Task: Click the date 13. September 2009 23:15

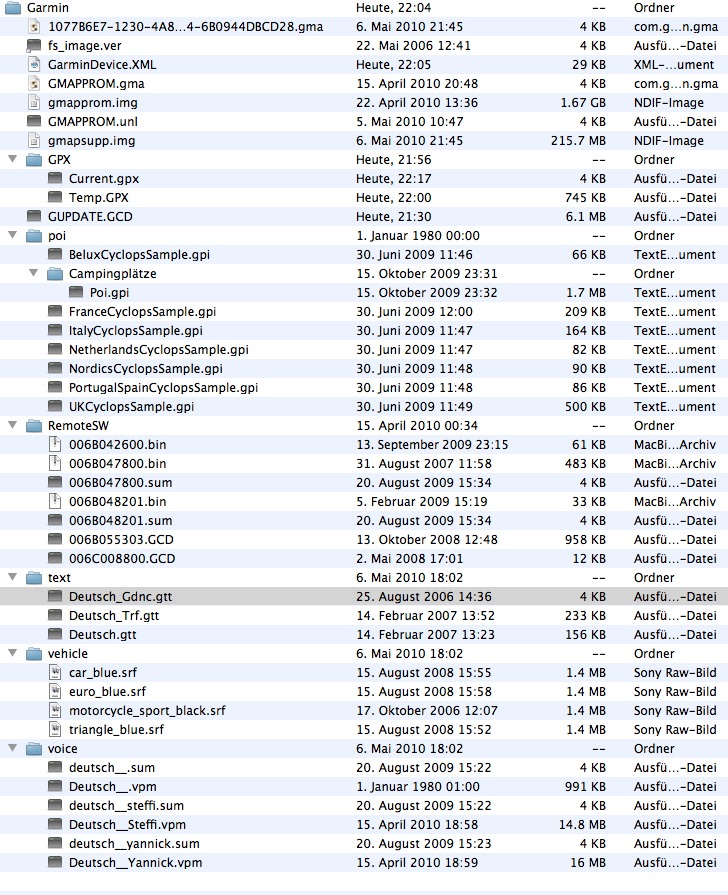Action: pos(432,444)
